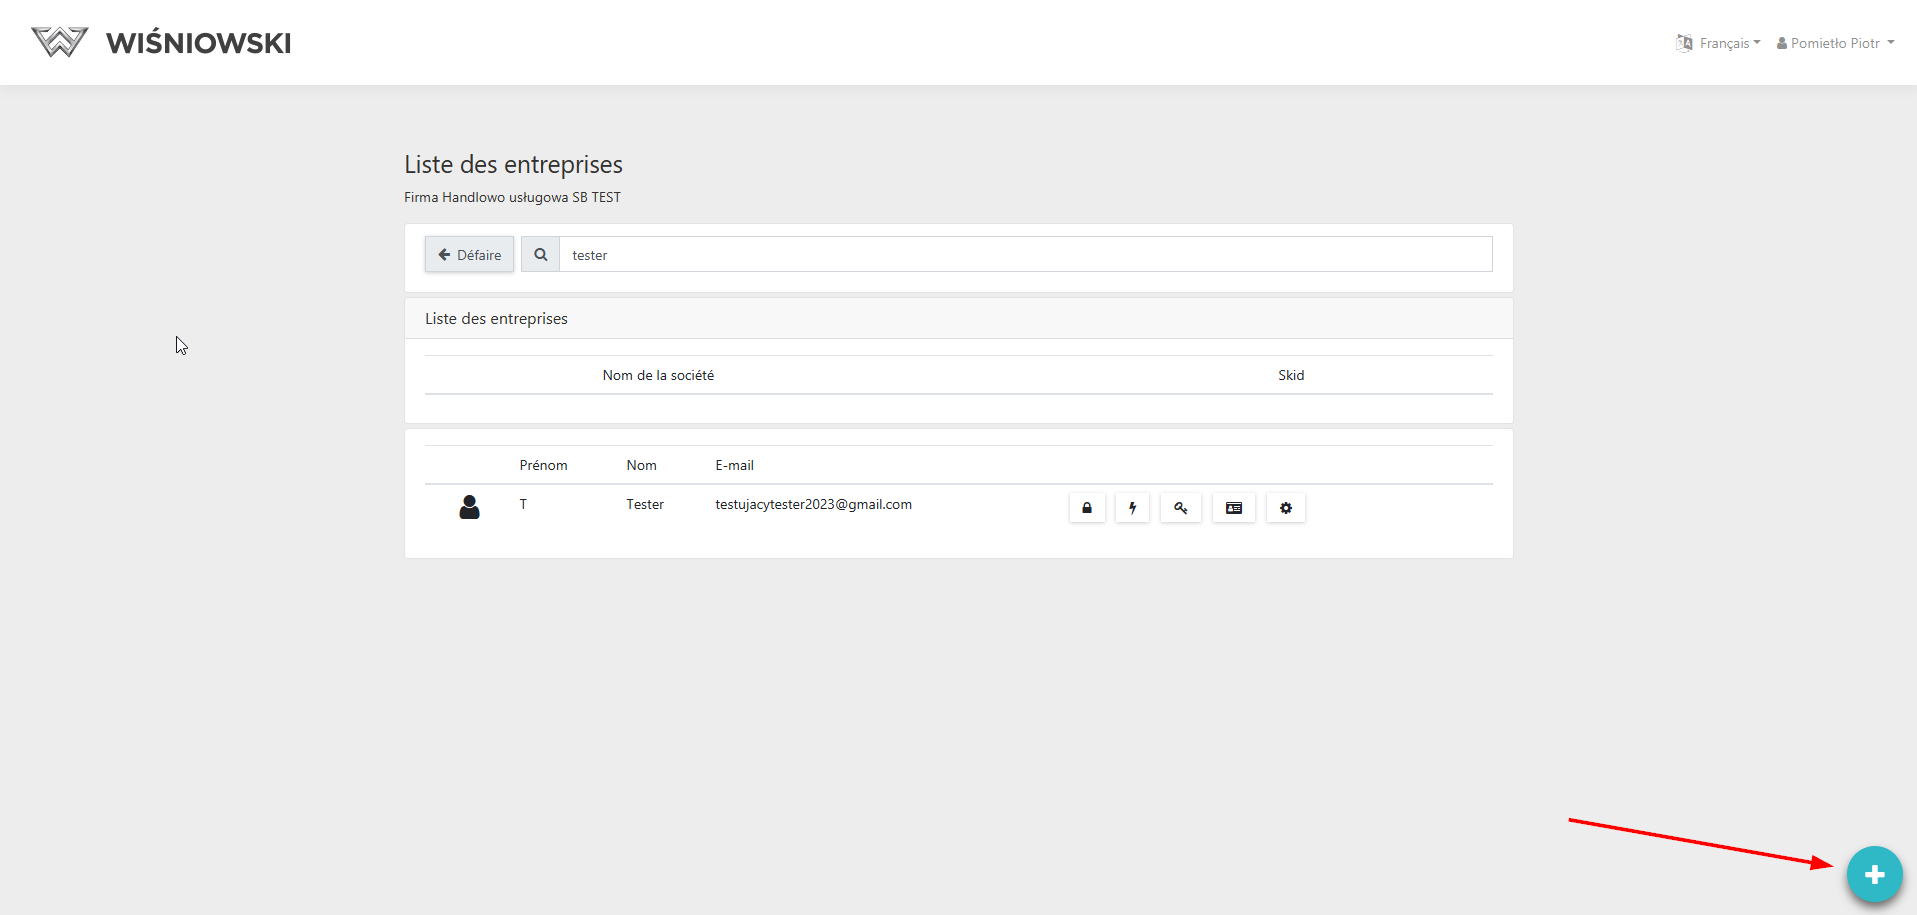Viewport: 1917px width, 915px height.
Task: Click the testujacytester2023@gmail.com email address
Action: 813,505
